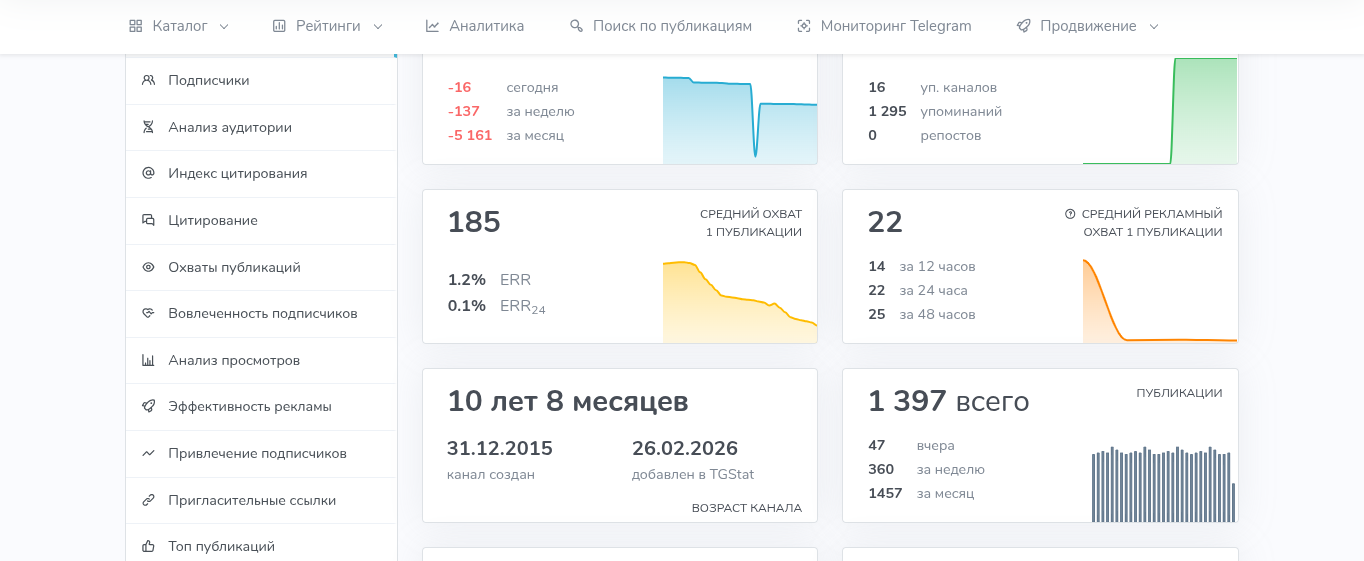The image size is (1364, 561).
Task: Click the publications bar chart
Action: tap(1164, 484)
